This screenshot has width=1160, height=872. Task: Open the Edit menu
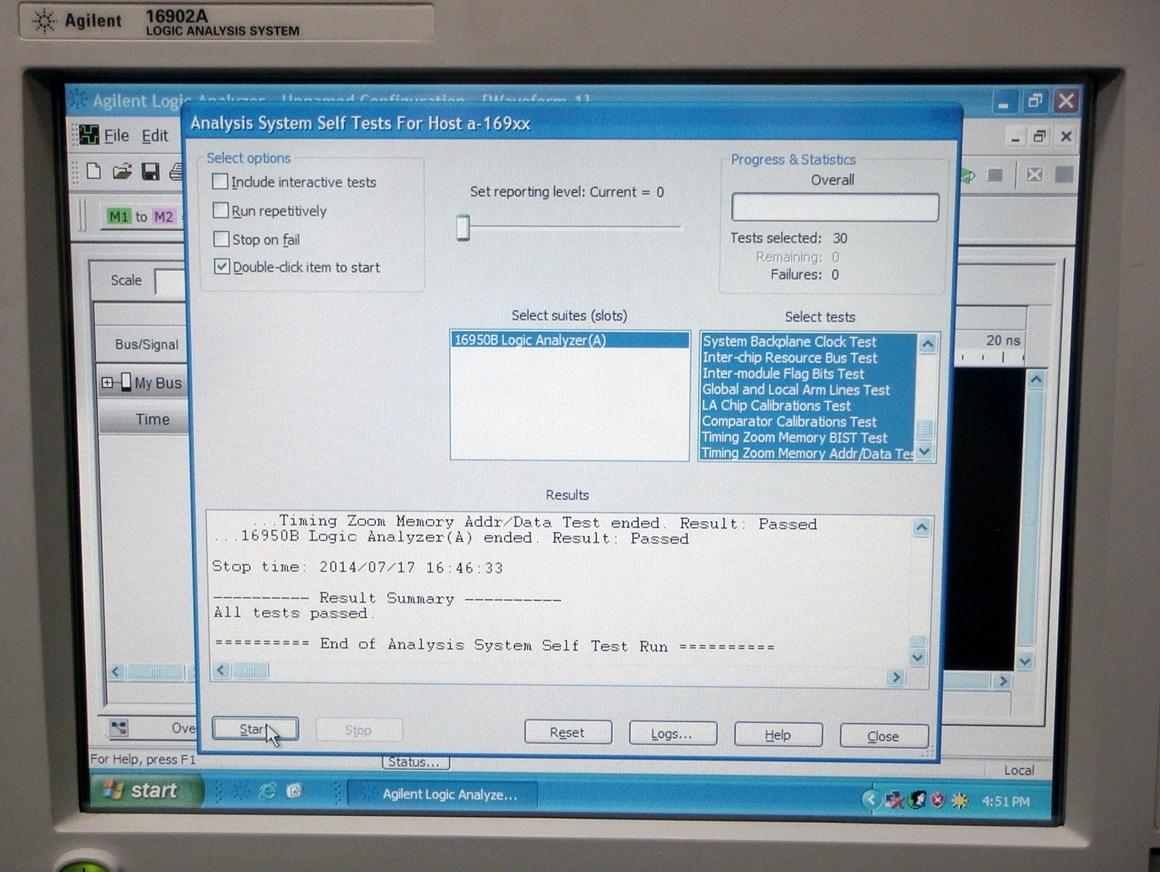(x=155, y=135)
